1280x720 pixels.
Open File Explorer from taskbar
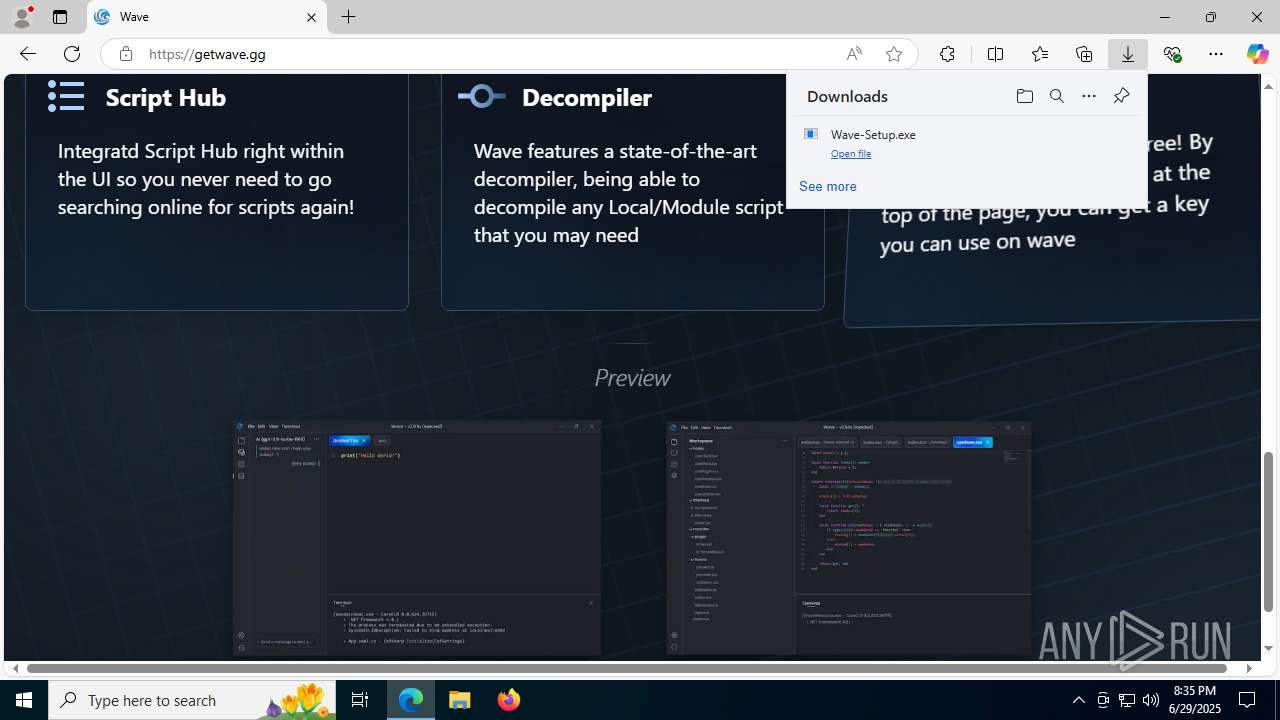460,700
